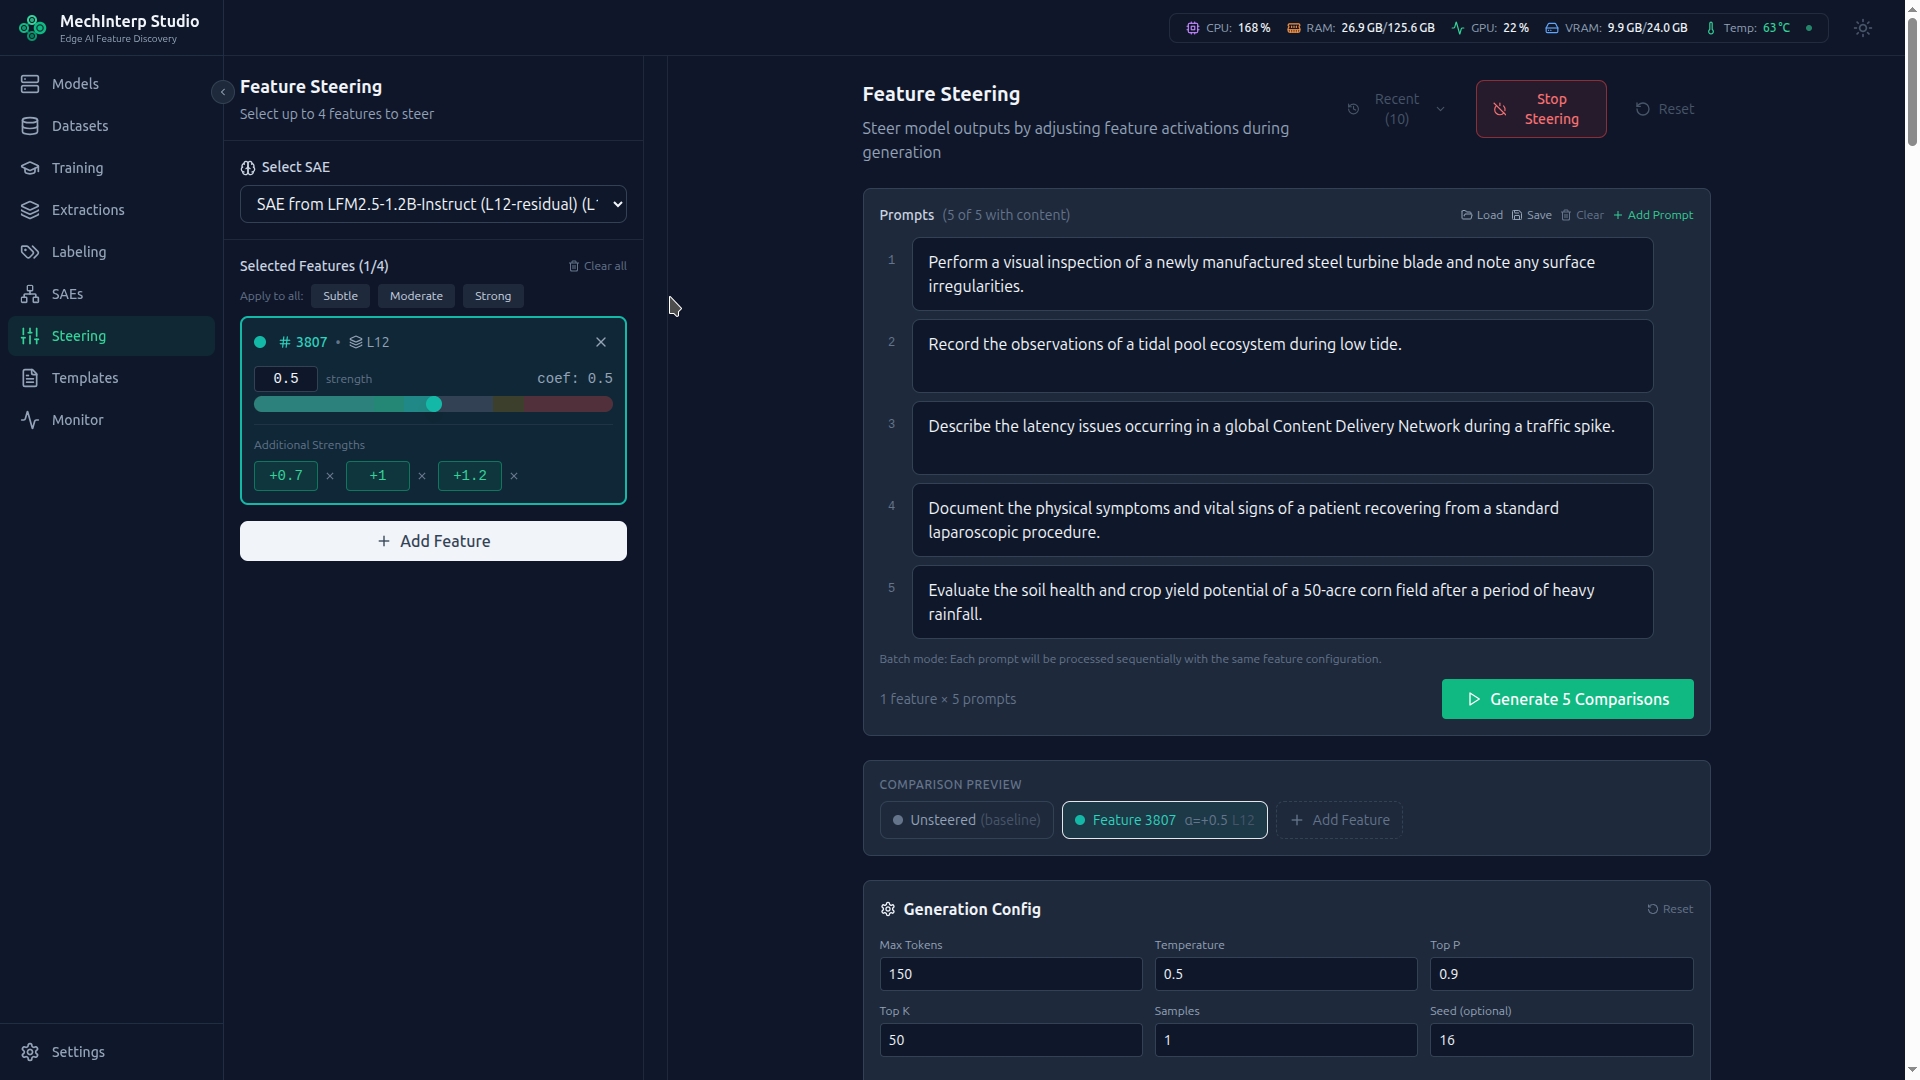Screen dimensions: 1920x1080
Task: Click the Stop Steering button
Action: point(1541,109)
